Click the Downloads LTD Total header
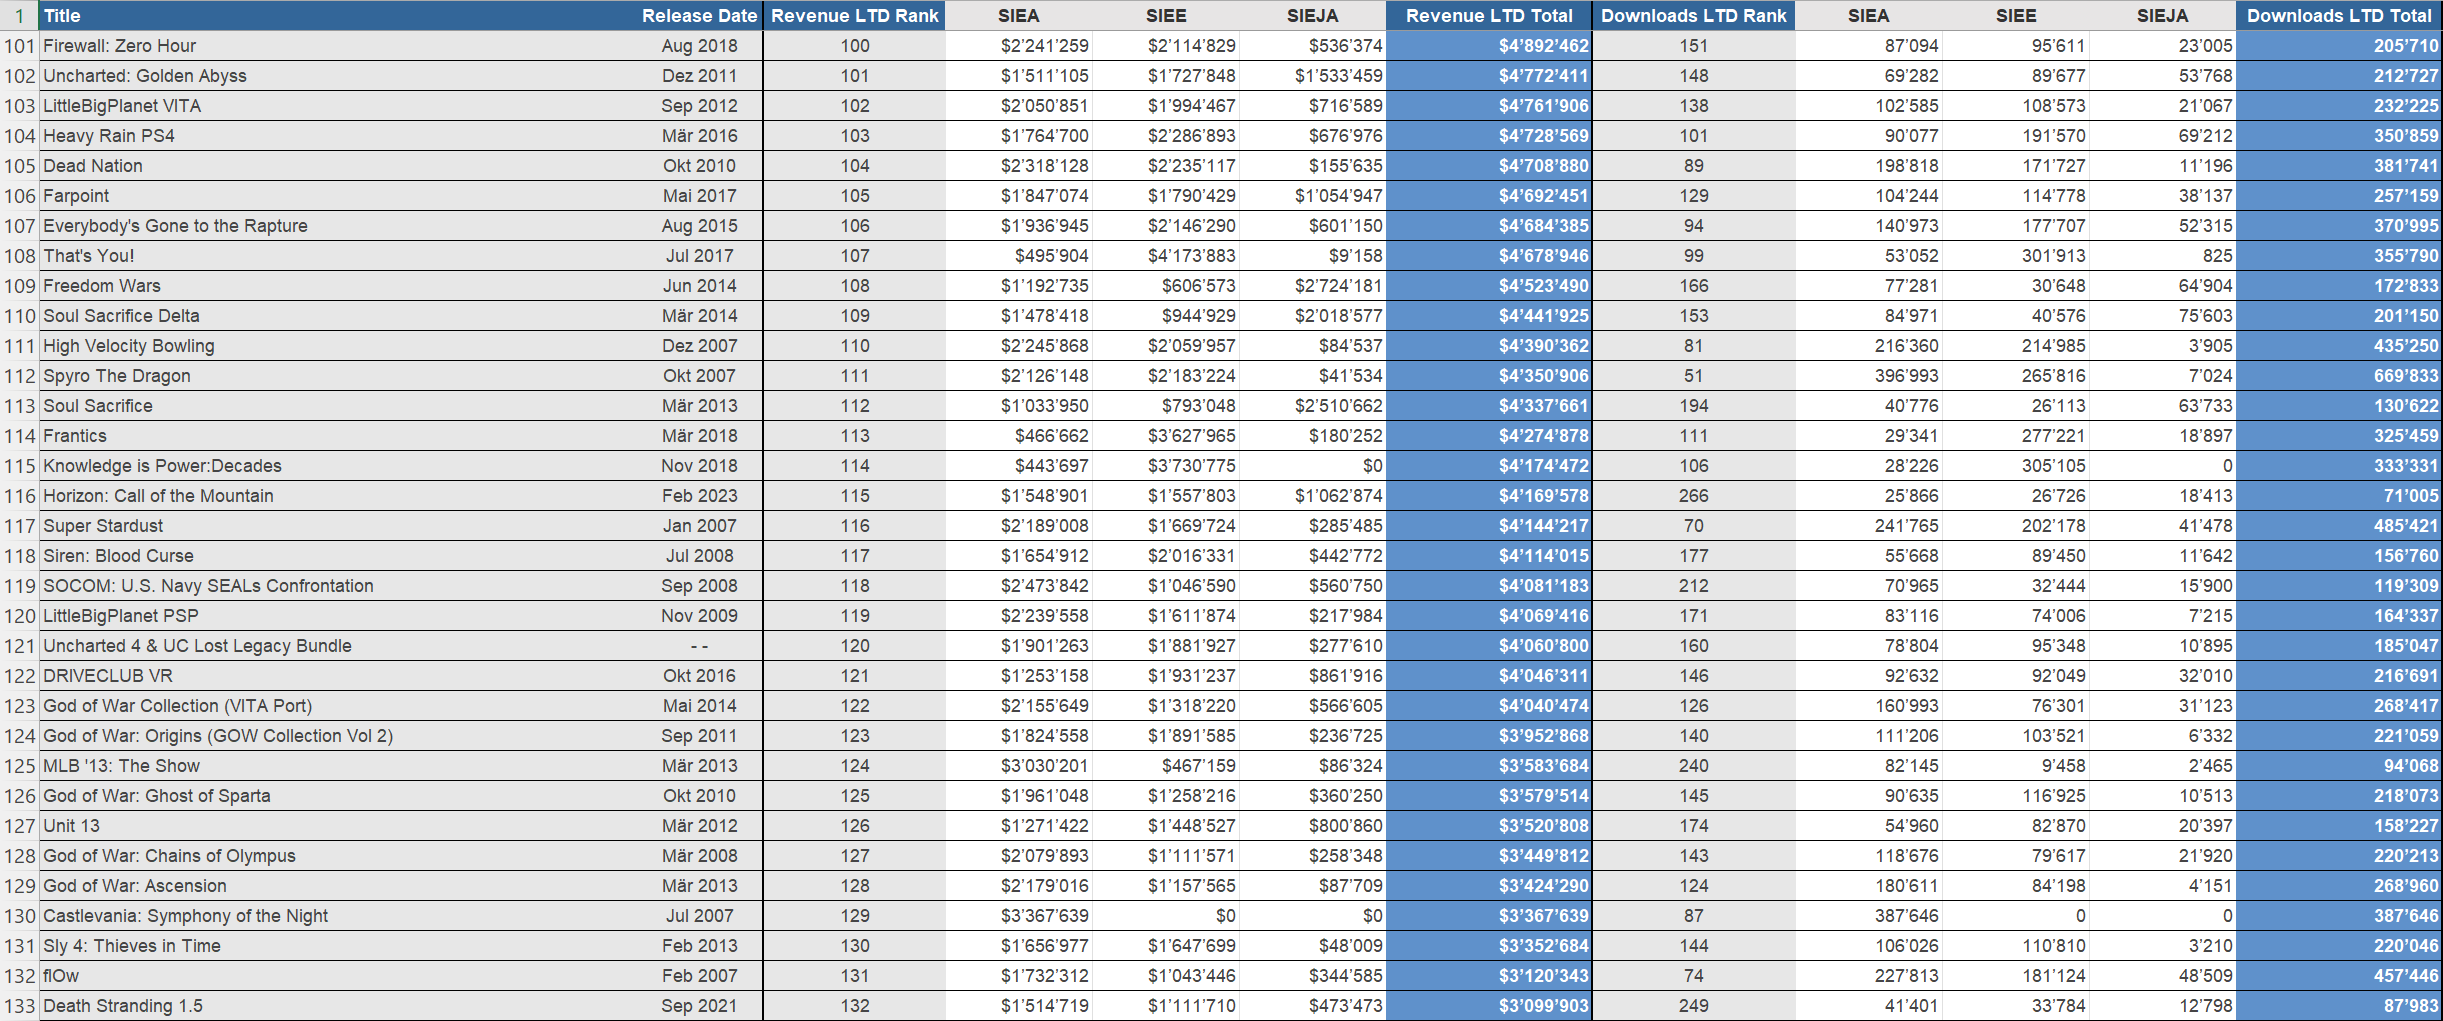Screen dimensions: 2443x1021 [x=2339, y=15]
